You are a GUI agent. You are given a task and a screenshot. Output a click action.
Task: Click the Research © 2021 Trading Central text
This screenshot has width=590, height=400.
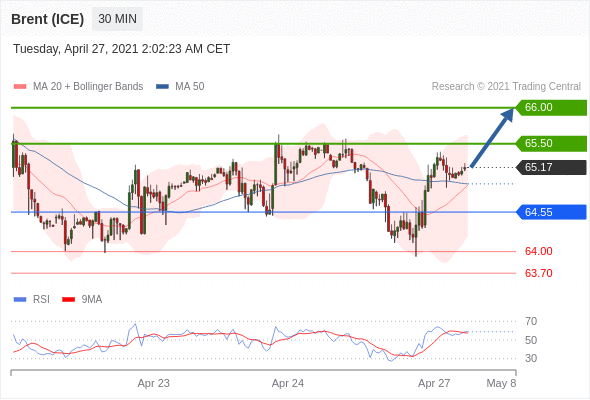[506, 87]
